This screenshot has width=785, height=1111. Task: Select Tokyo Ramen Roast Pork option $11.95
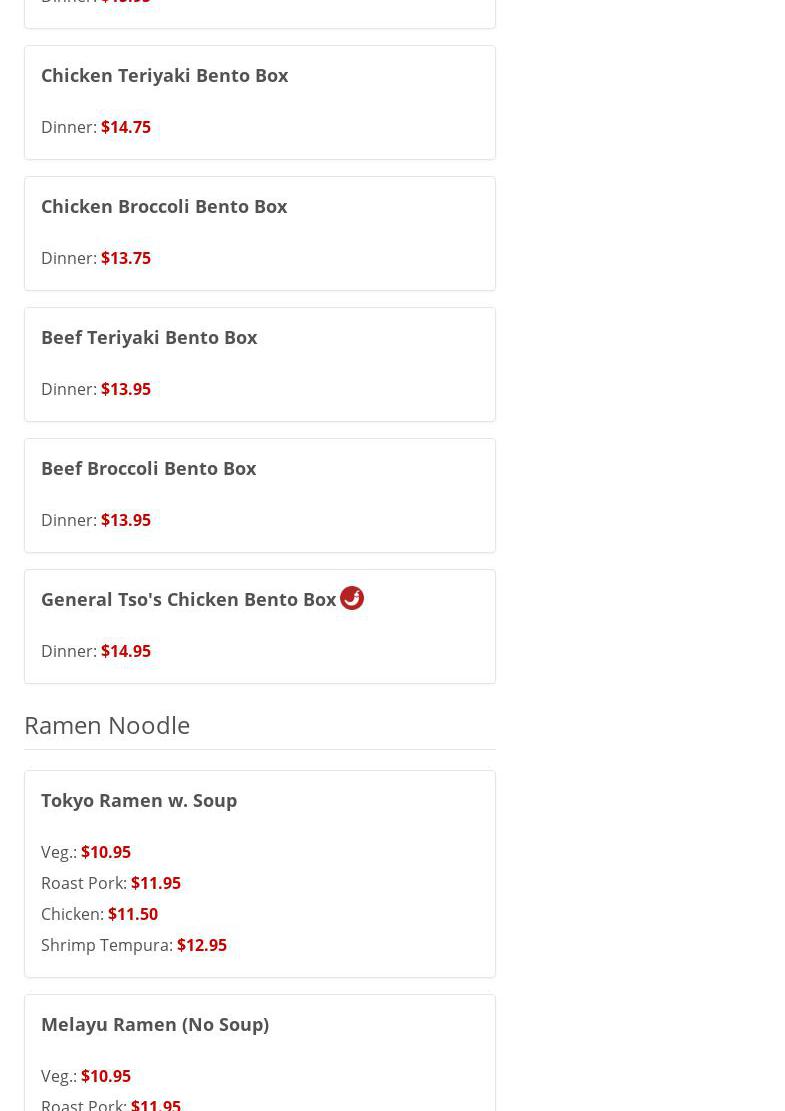tap(155, 883)
